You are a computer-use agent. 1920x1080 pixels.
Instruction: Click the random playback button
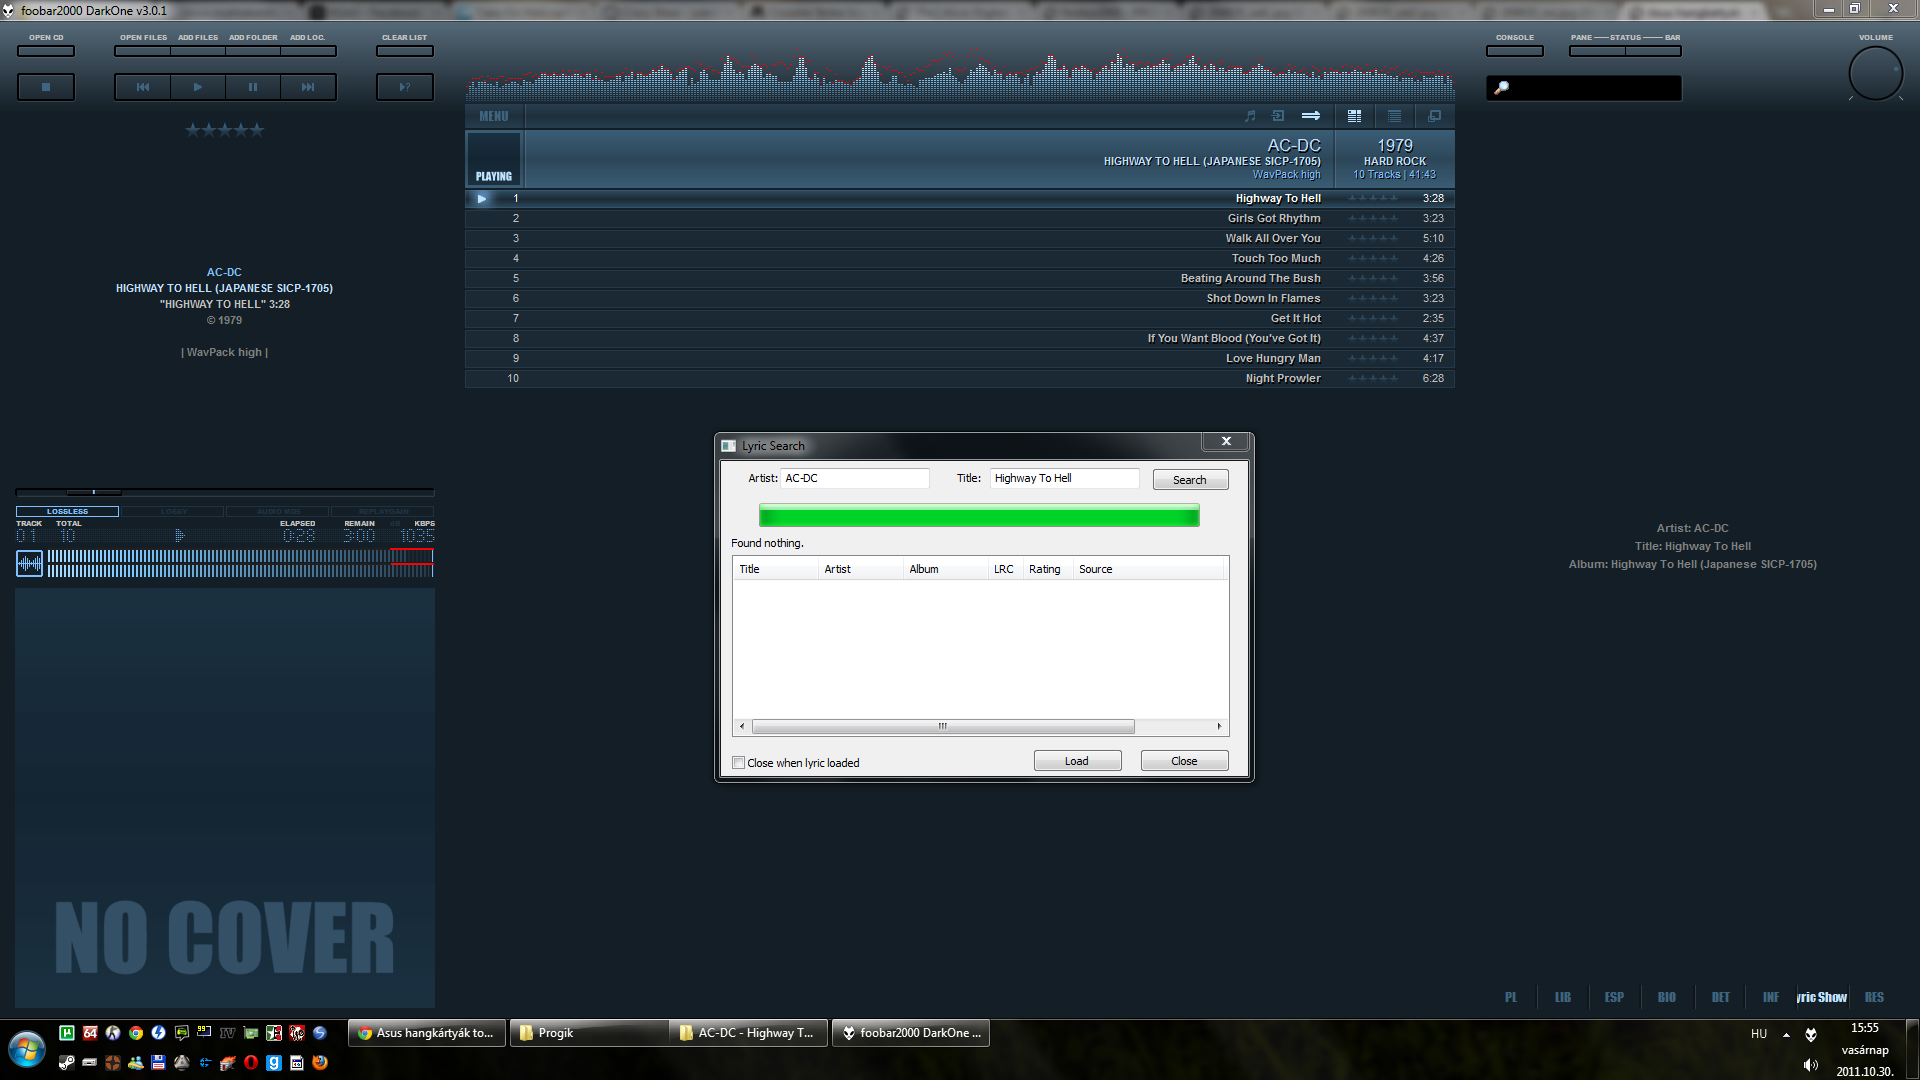[x=405, y=87]
